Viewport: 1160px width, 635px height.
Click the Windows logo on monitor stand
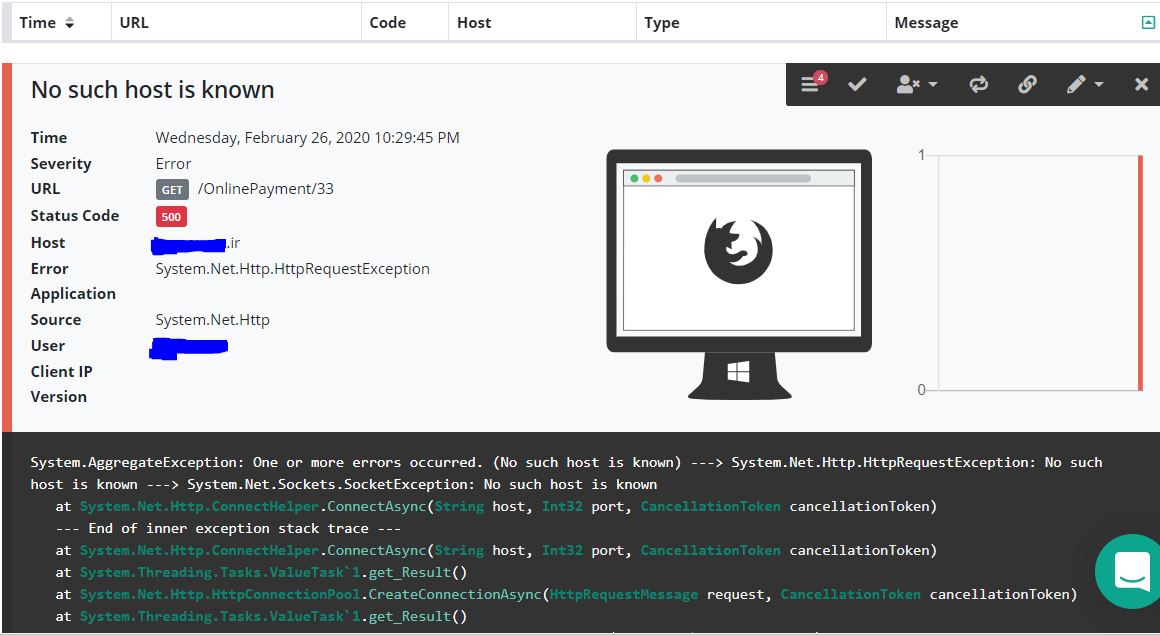click(738, 373)
